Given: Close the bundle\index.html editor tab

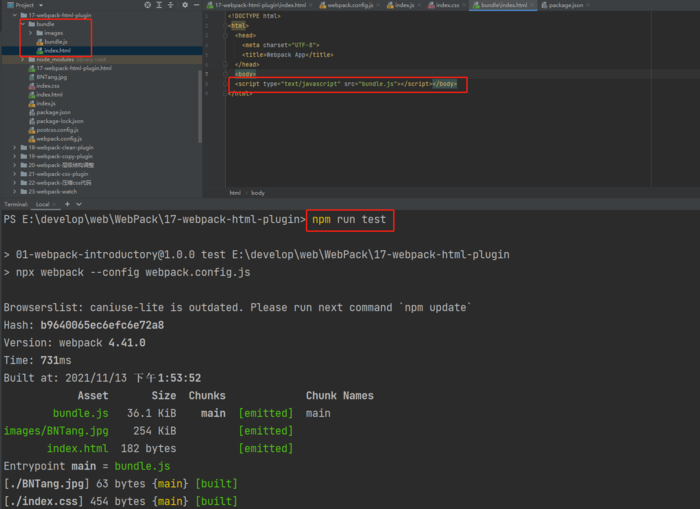Looking at the screenshot, I should (532, 5).
